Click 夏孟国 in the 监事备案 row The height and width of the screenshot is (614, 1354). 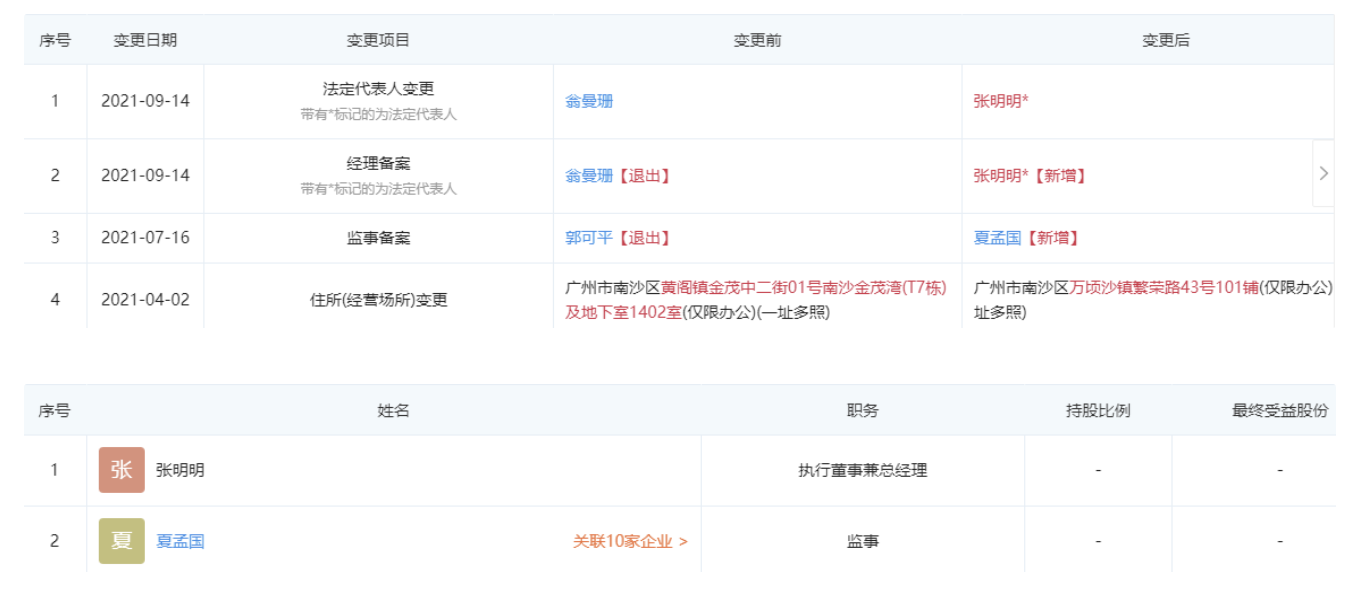pos(997,238)
